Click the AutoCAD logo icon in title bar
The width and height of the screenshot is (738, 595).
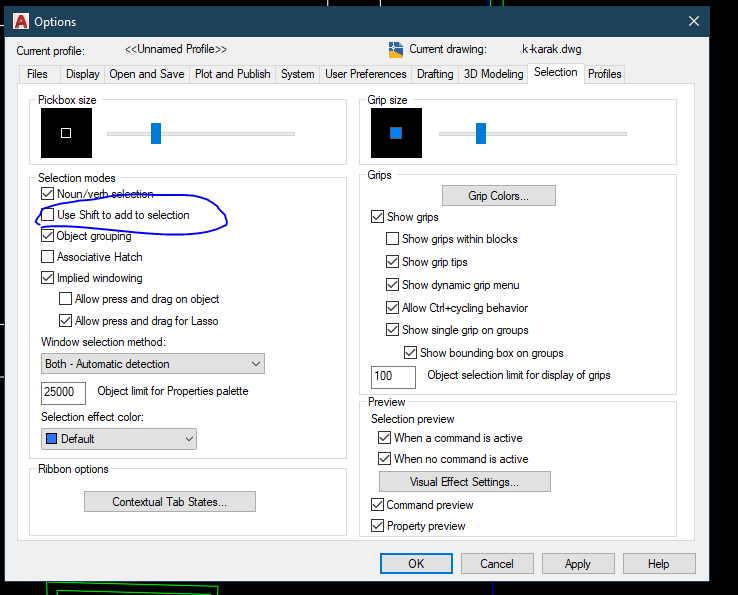19,21
